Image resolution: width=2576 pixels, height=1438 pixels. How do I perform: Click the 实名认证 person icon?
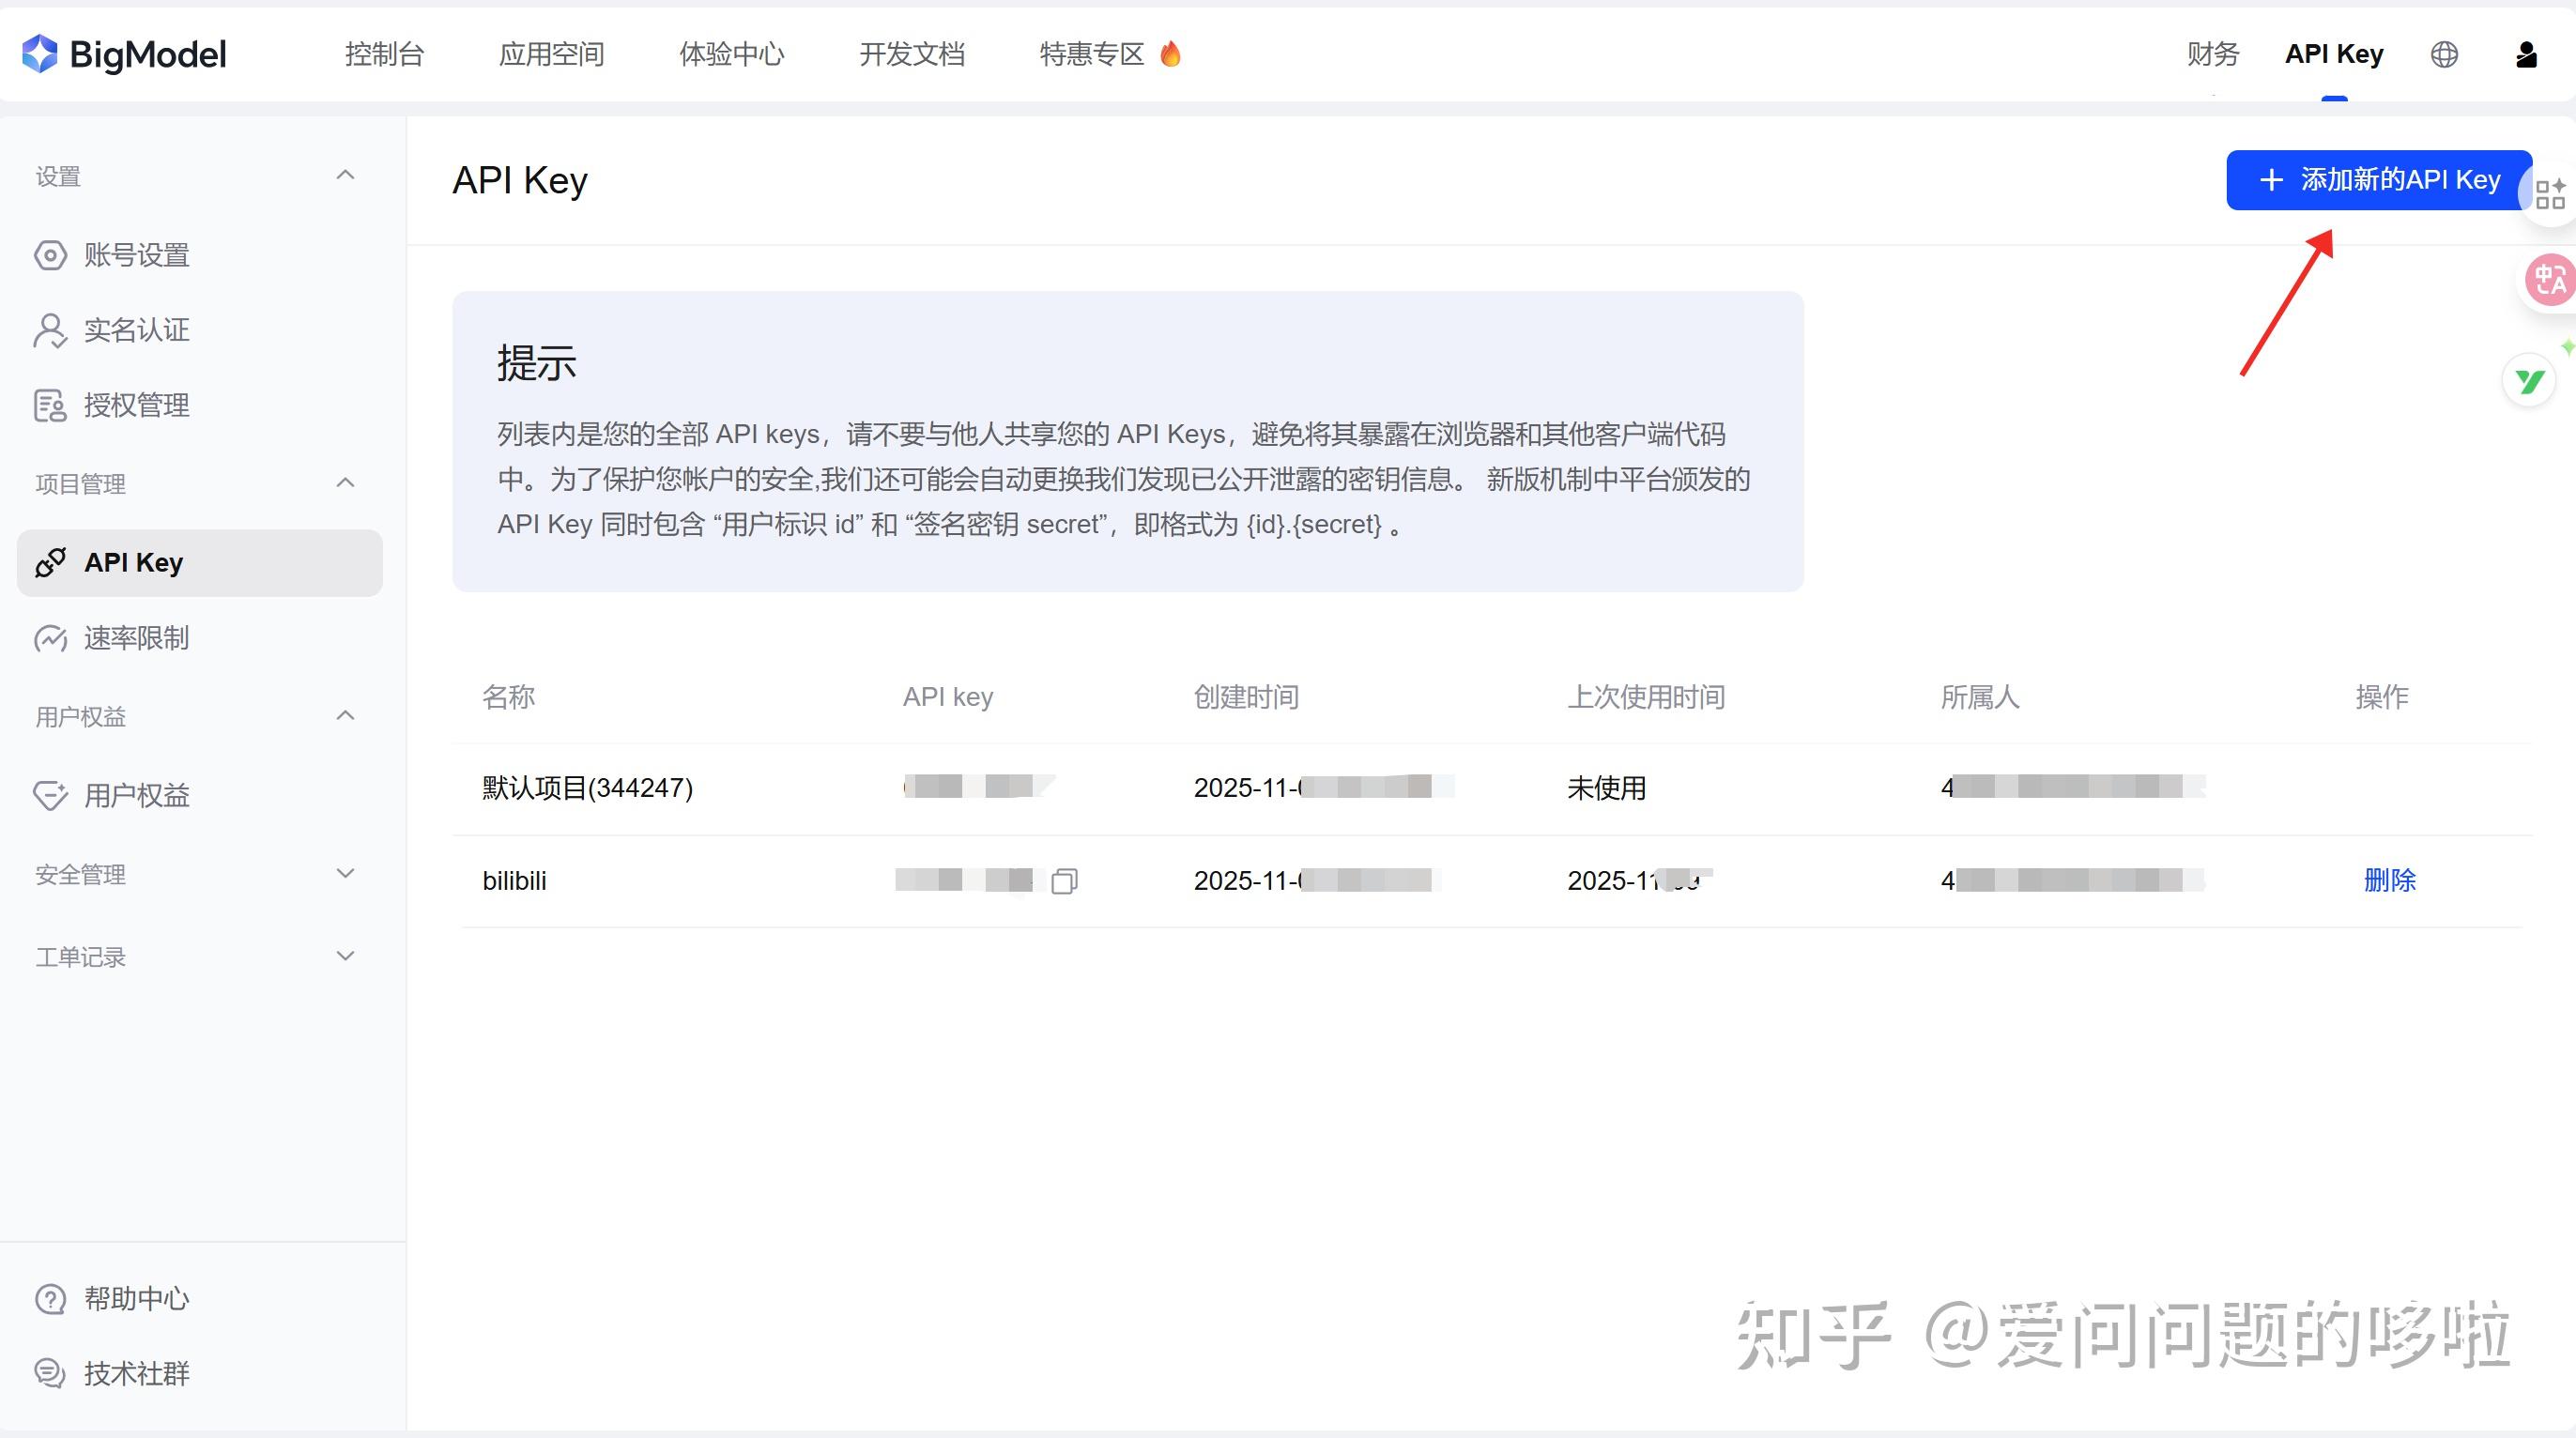(x=50, y=330)
